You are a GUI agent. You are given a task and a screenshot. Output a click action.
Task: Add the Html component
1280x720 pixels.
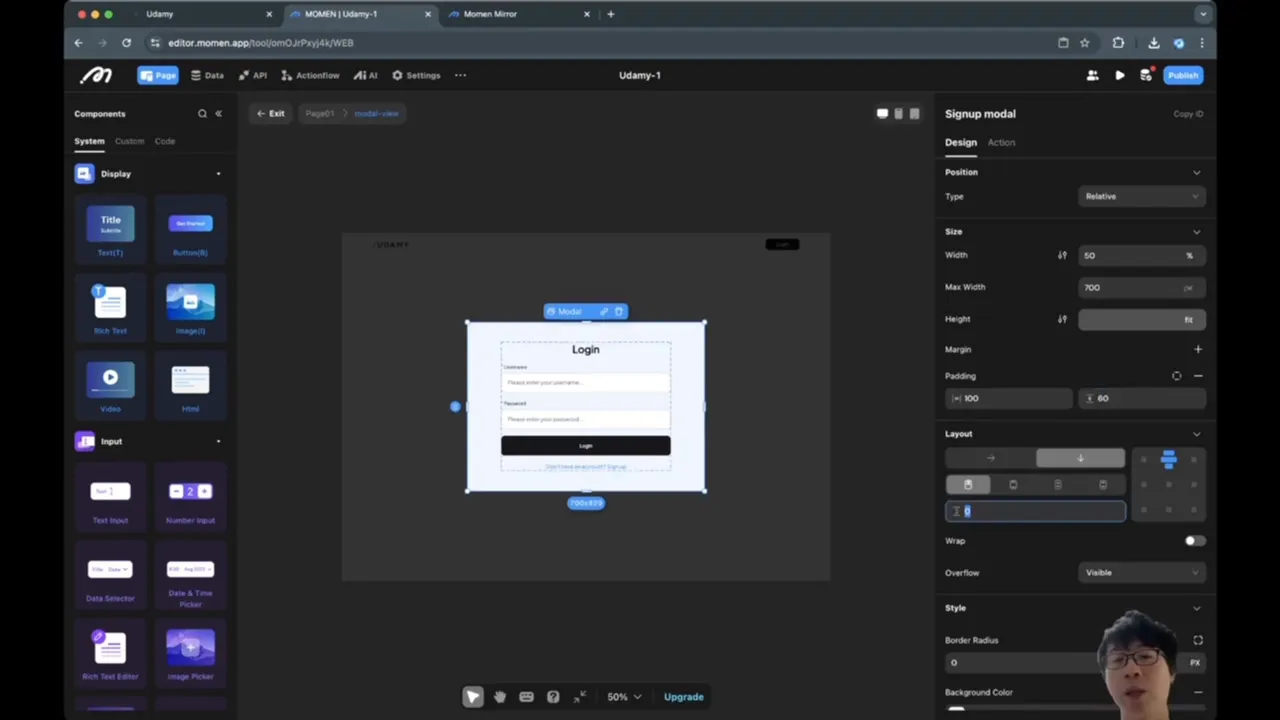(190, 387)
